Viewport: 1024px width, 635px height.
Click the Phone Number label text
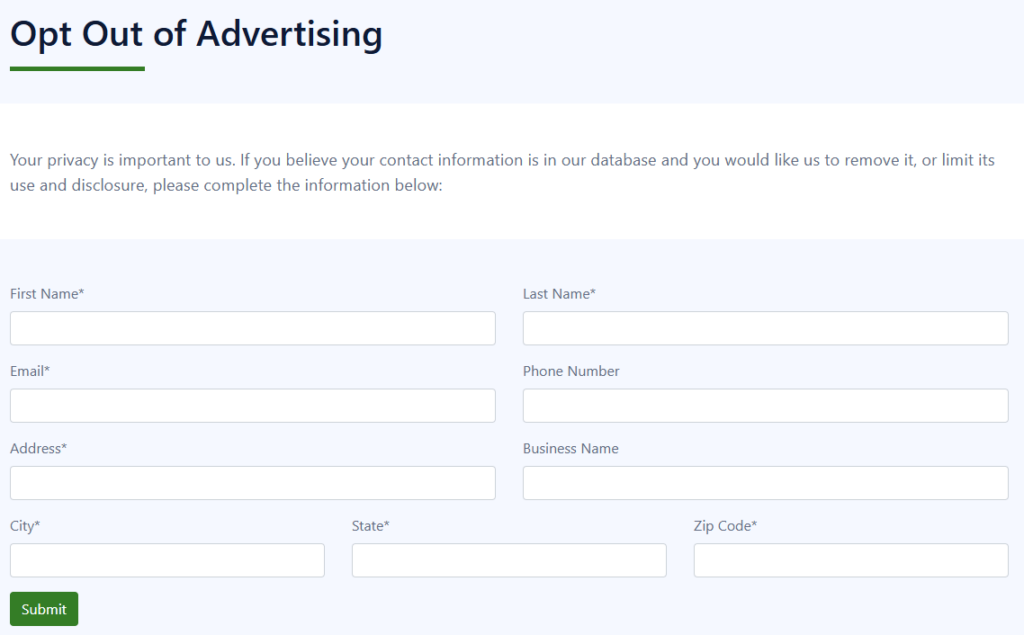pyautogui.click(x=570, y=371)
